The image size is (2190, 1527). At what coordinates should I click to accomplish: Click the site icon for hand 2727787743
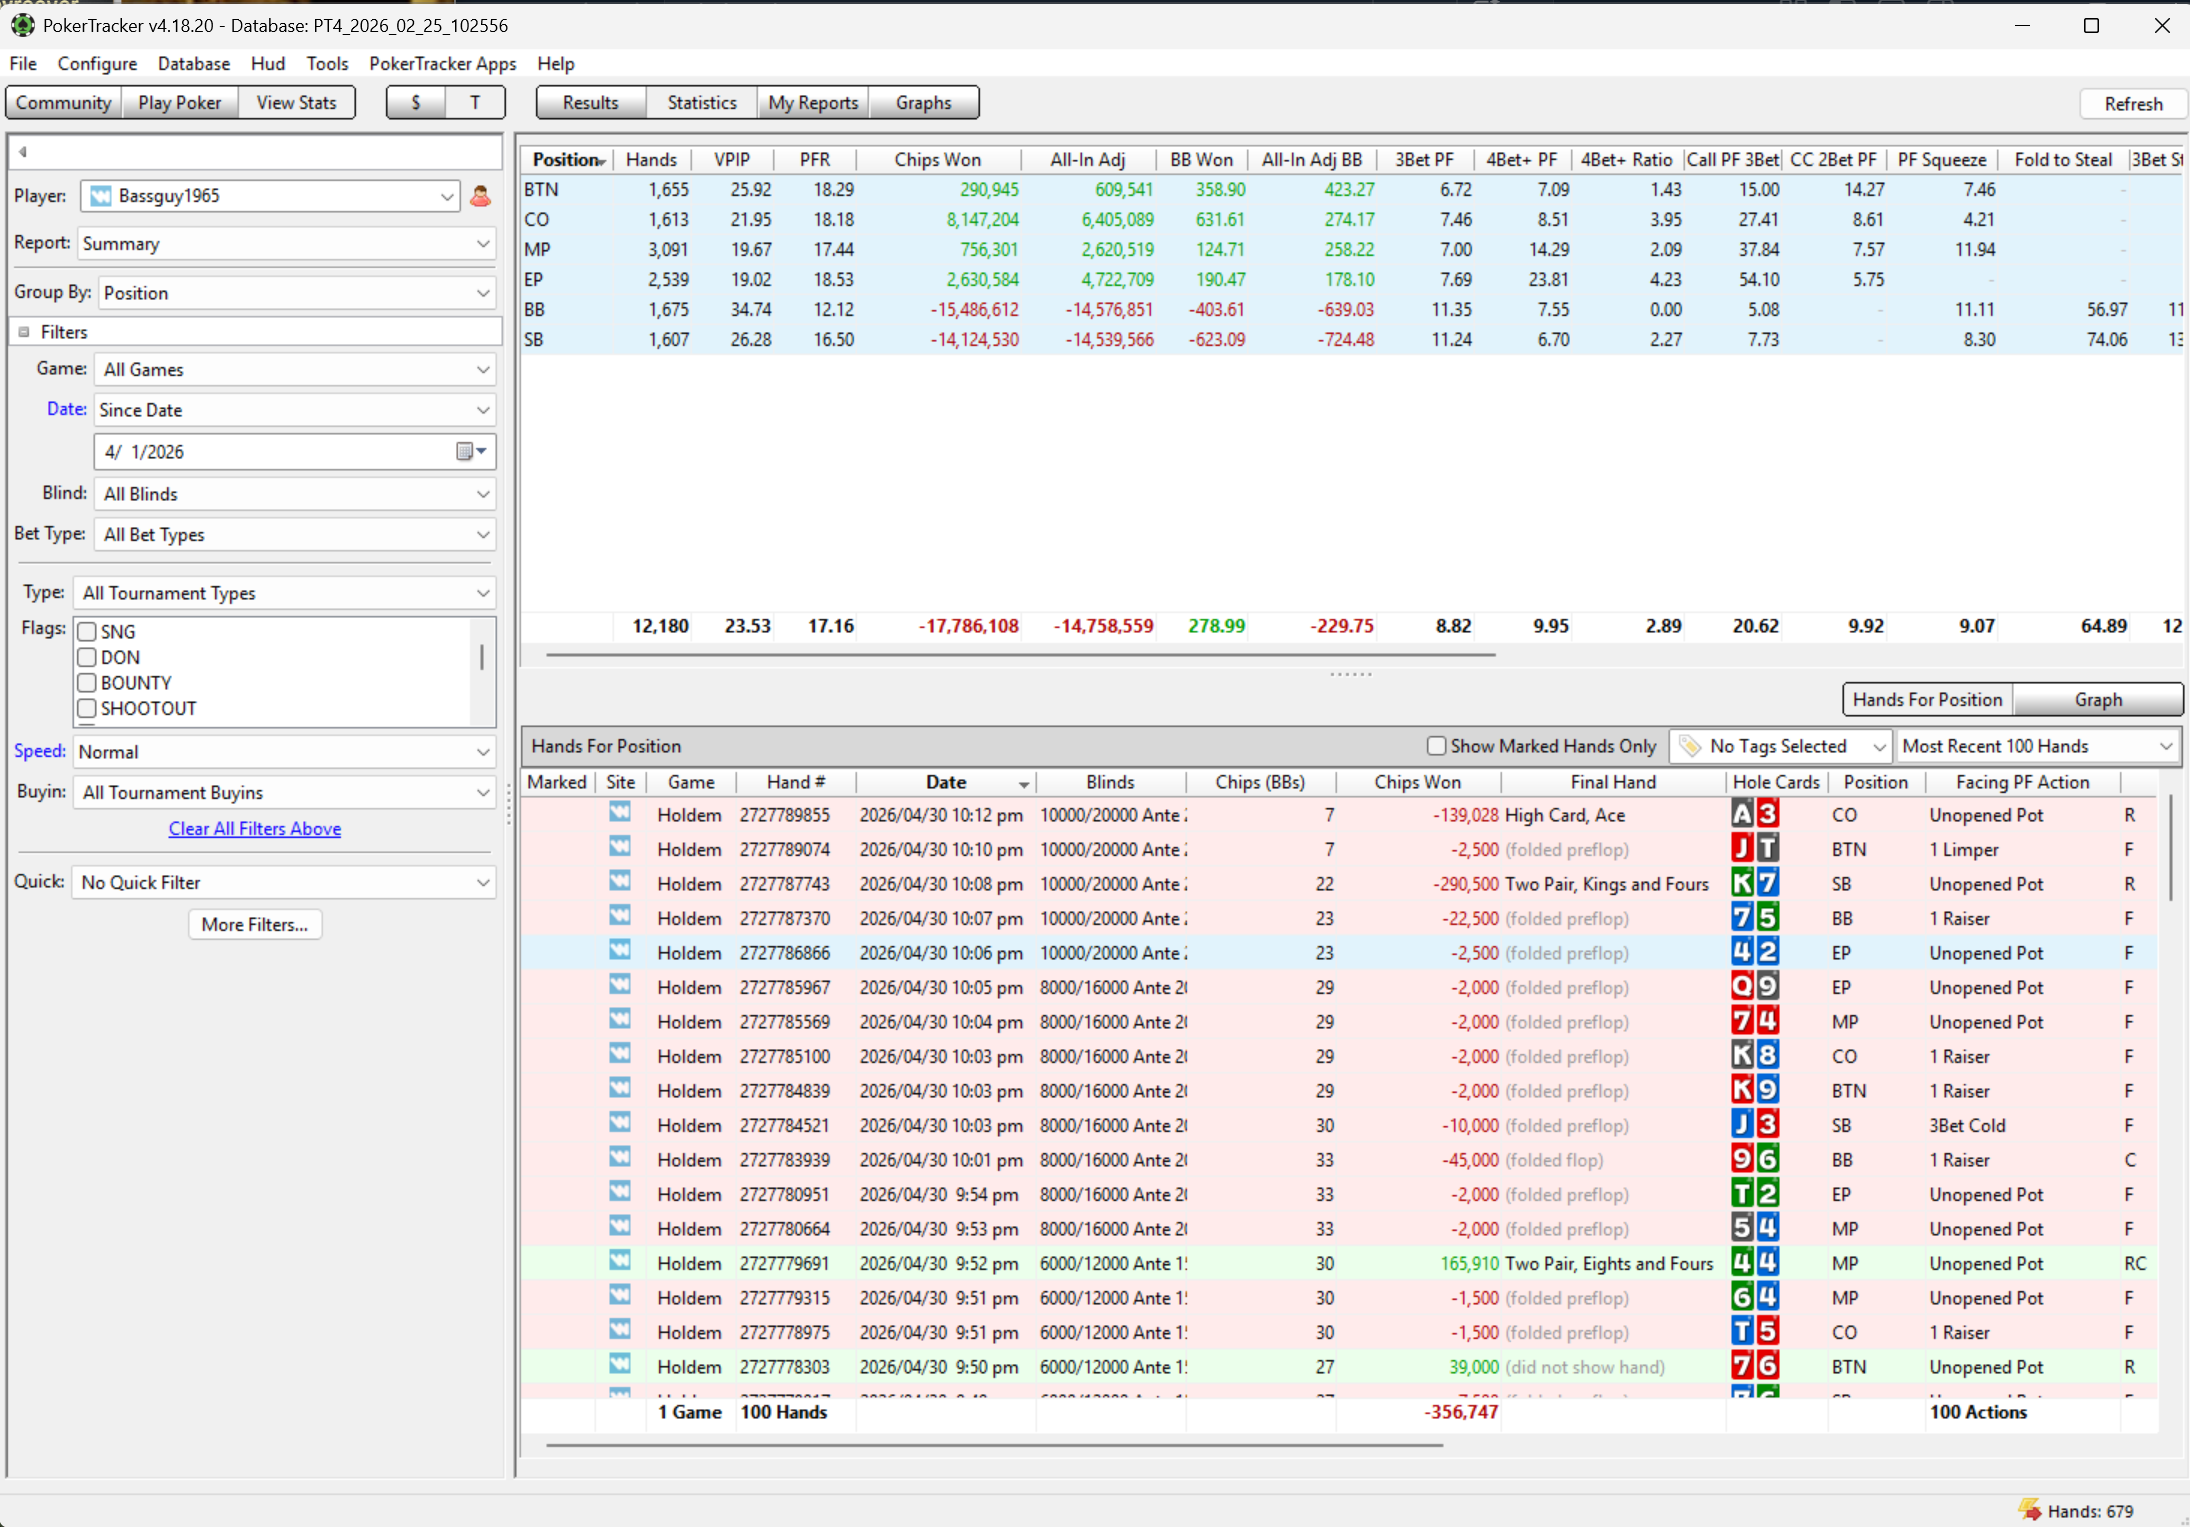(x=620, y=883)
